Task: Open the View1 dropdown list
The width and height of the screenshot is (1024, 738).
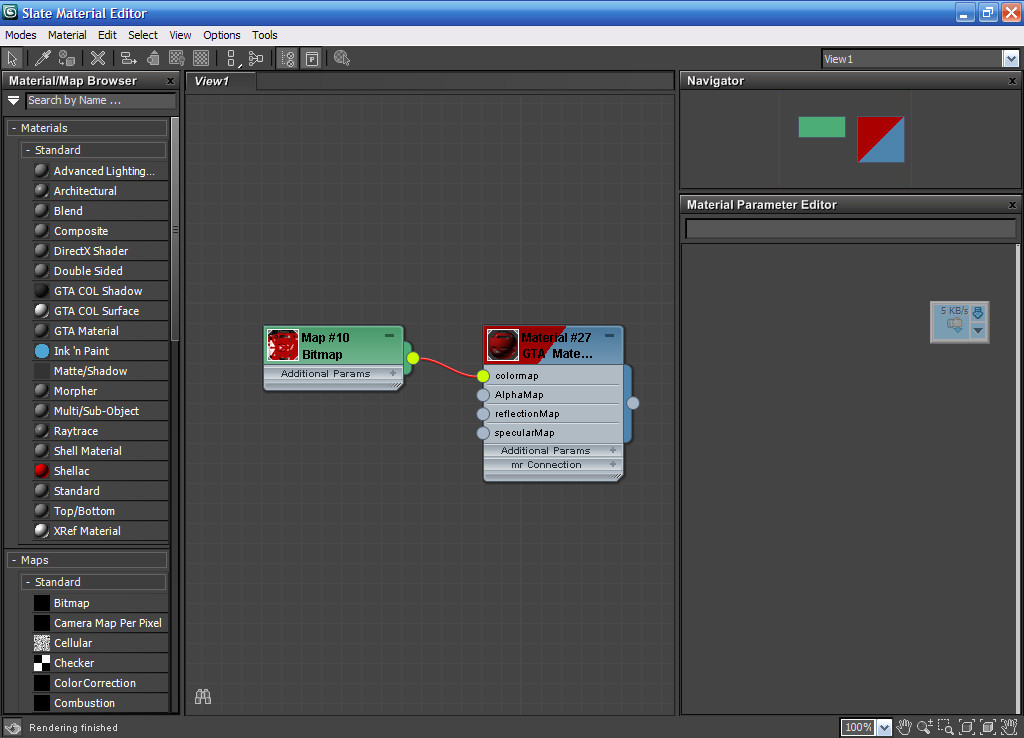Action: (1010, 59)
